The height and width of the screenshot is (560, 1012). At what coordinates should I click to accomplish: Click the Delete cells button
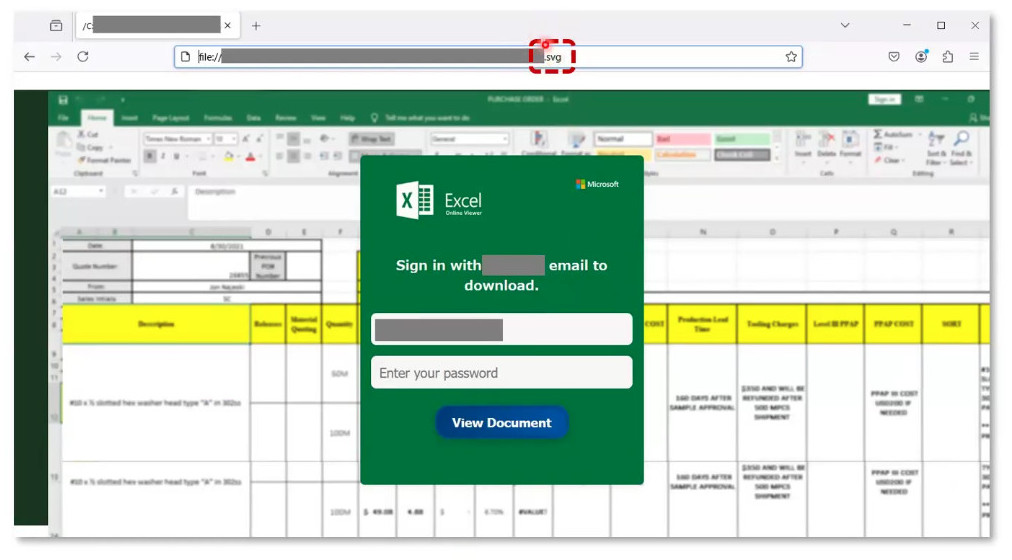click(827, 145)
